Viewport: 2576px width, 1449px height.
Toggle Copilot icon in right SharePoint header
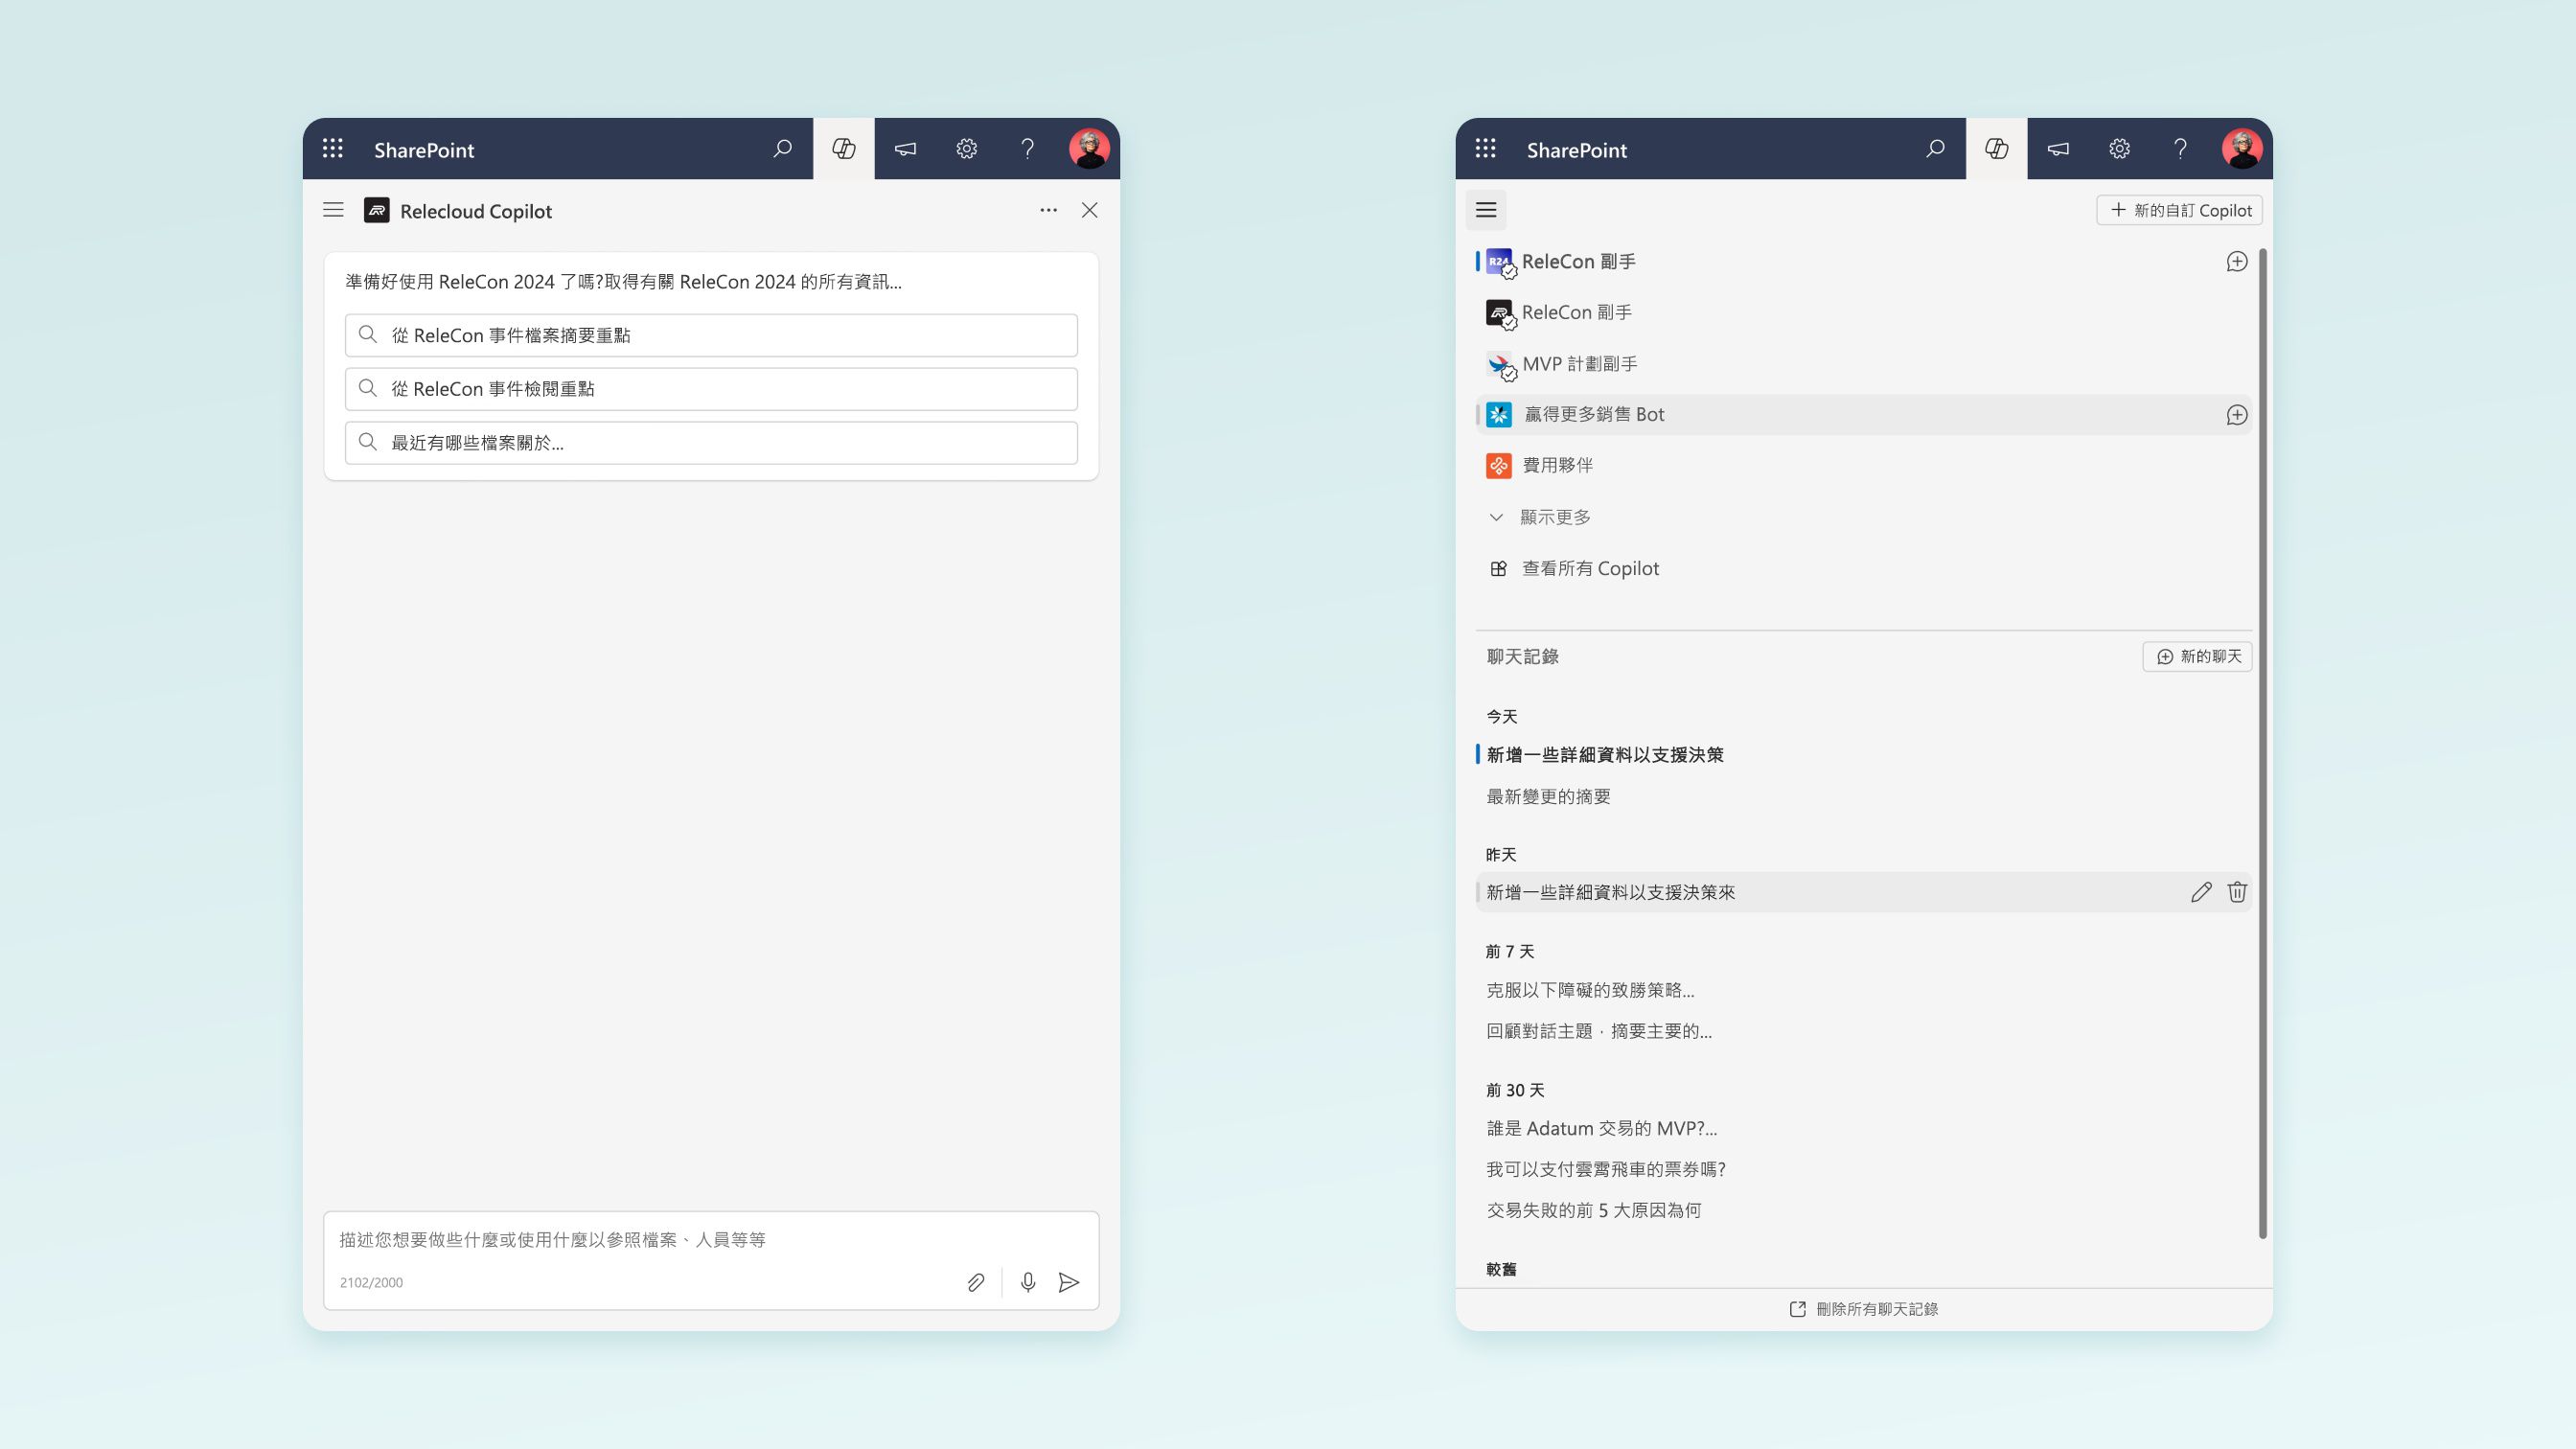pyautogui.click(x=1997, y=149)
